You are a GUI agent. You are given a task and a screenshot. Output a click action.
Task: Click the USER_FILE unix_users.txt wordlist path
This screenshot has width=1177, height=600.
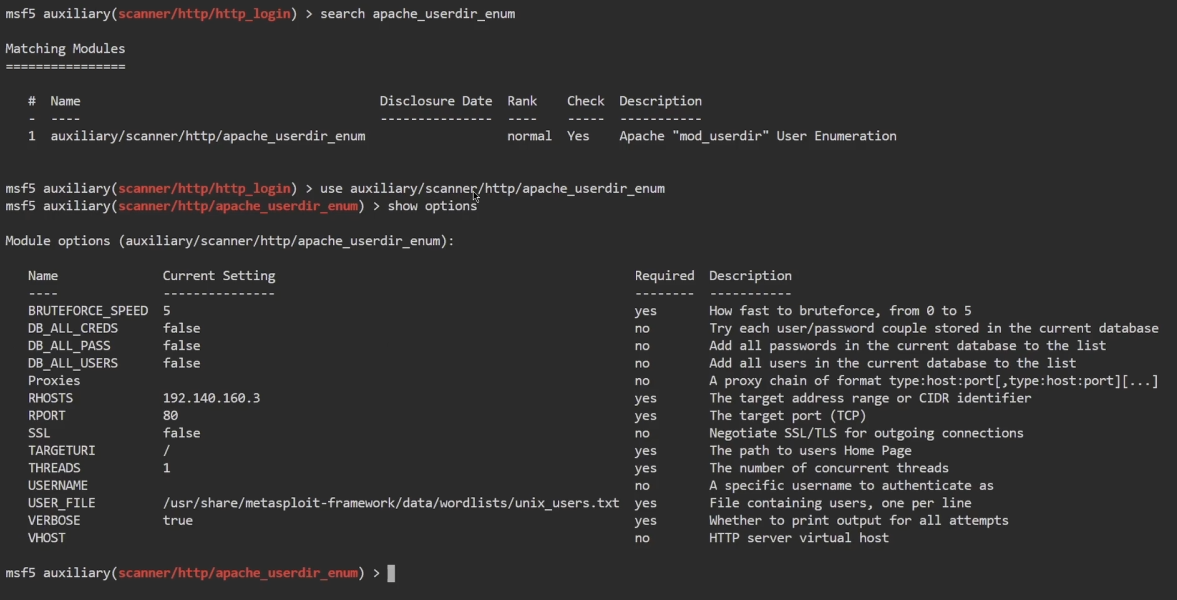(391, 503)
